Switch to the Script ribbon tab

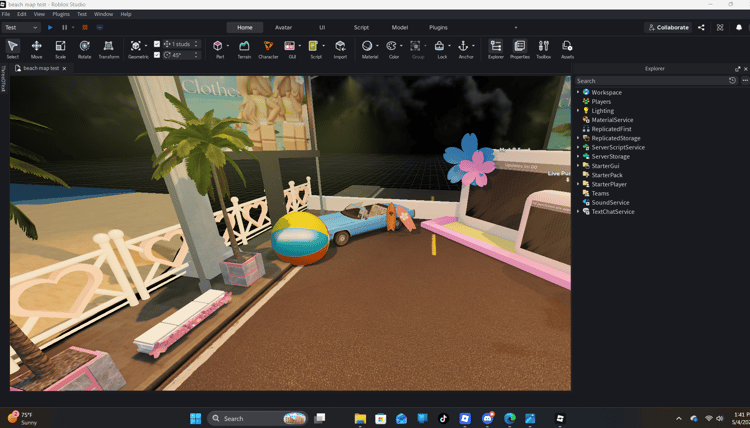361,28
